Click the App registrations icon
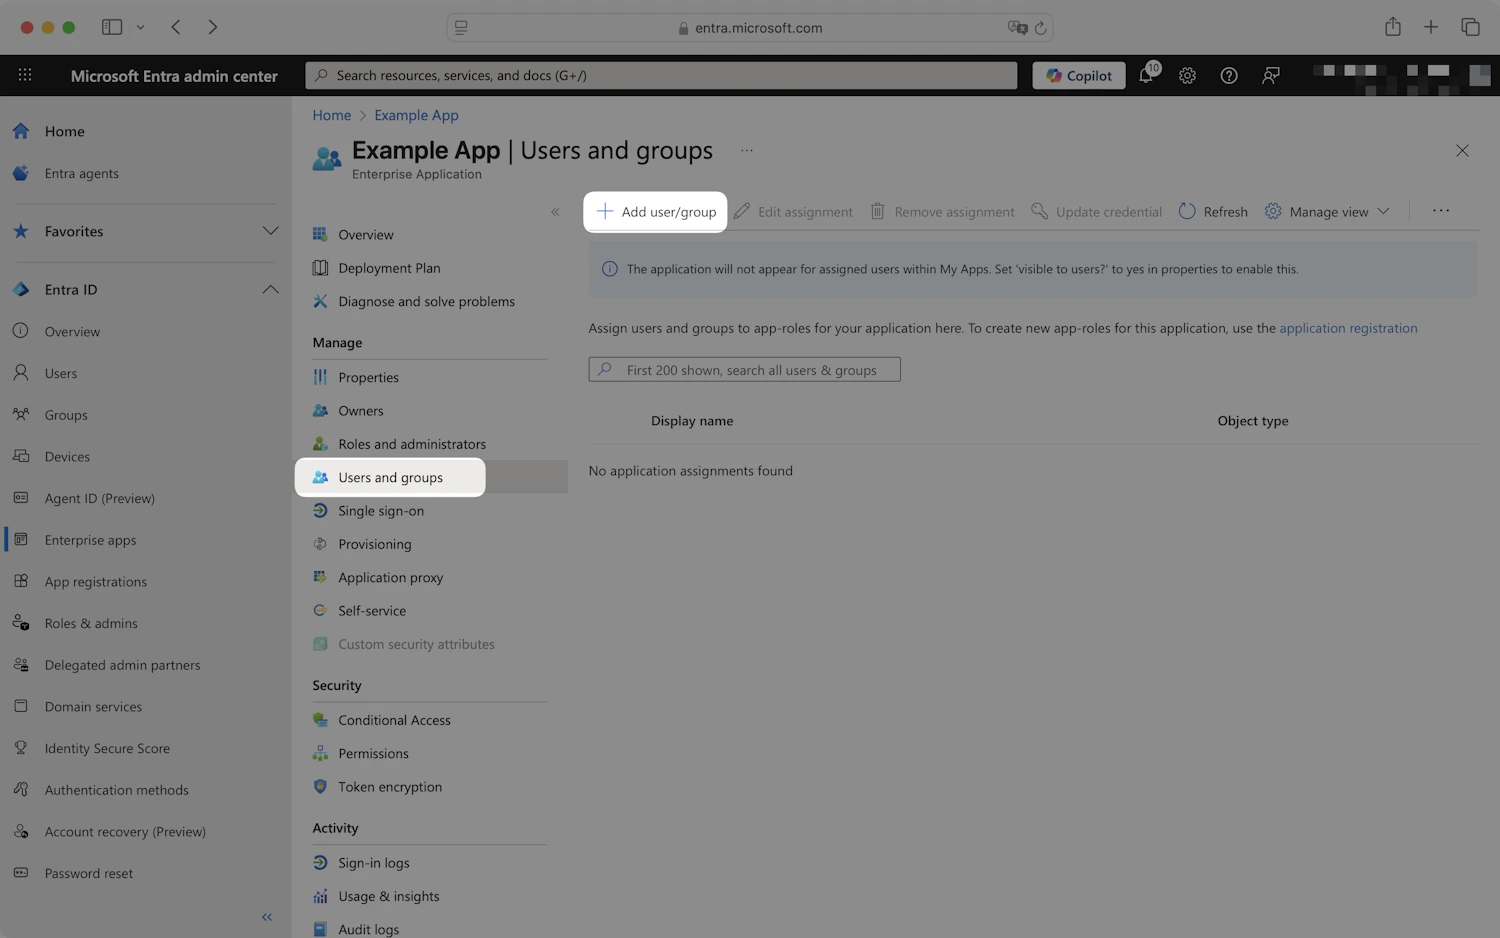Image resolution: width=1500 pixels, height=938 pixels. pyautogui.click(x=21, y=581)
